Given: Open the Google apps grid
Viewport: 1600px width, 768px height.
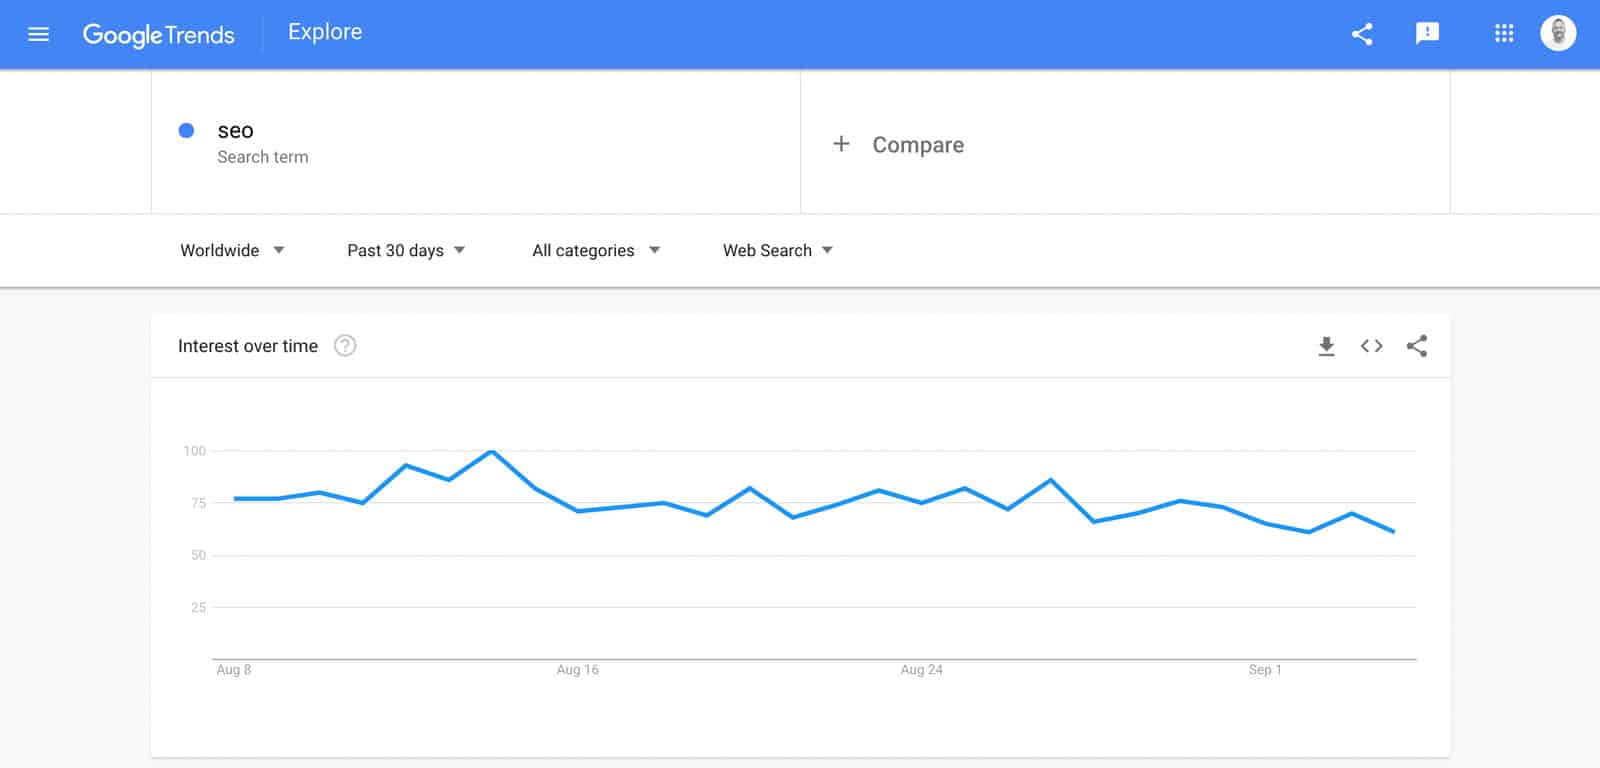Looking at the screenshot, I should point(1504,34).
